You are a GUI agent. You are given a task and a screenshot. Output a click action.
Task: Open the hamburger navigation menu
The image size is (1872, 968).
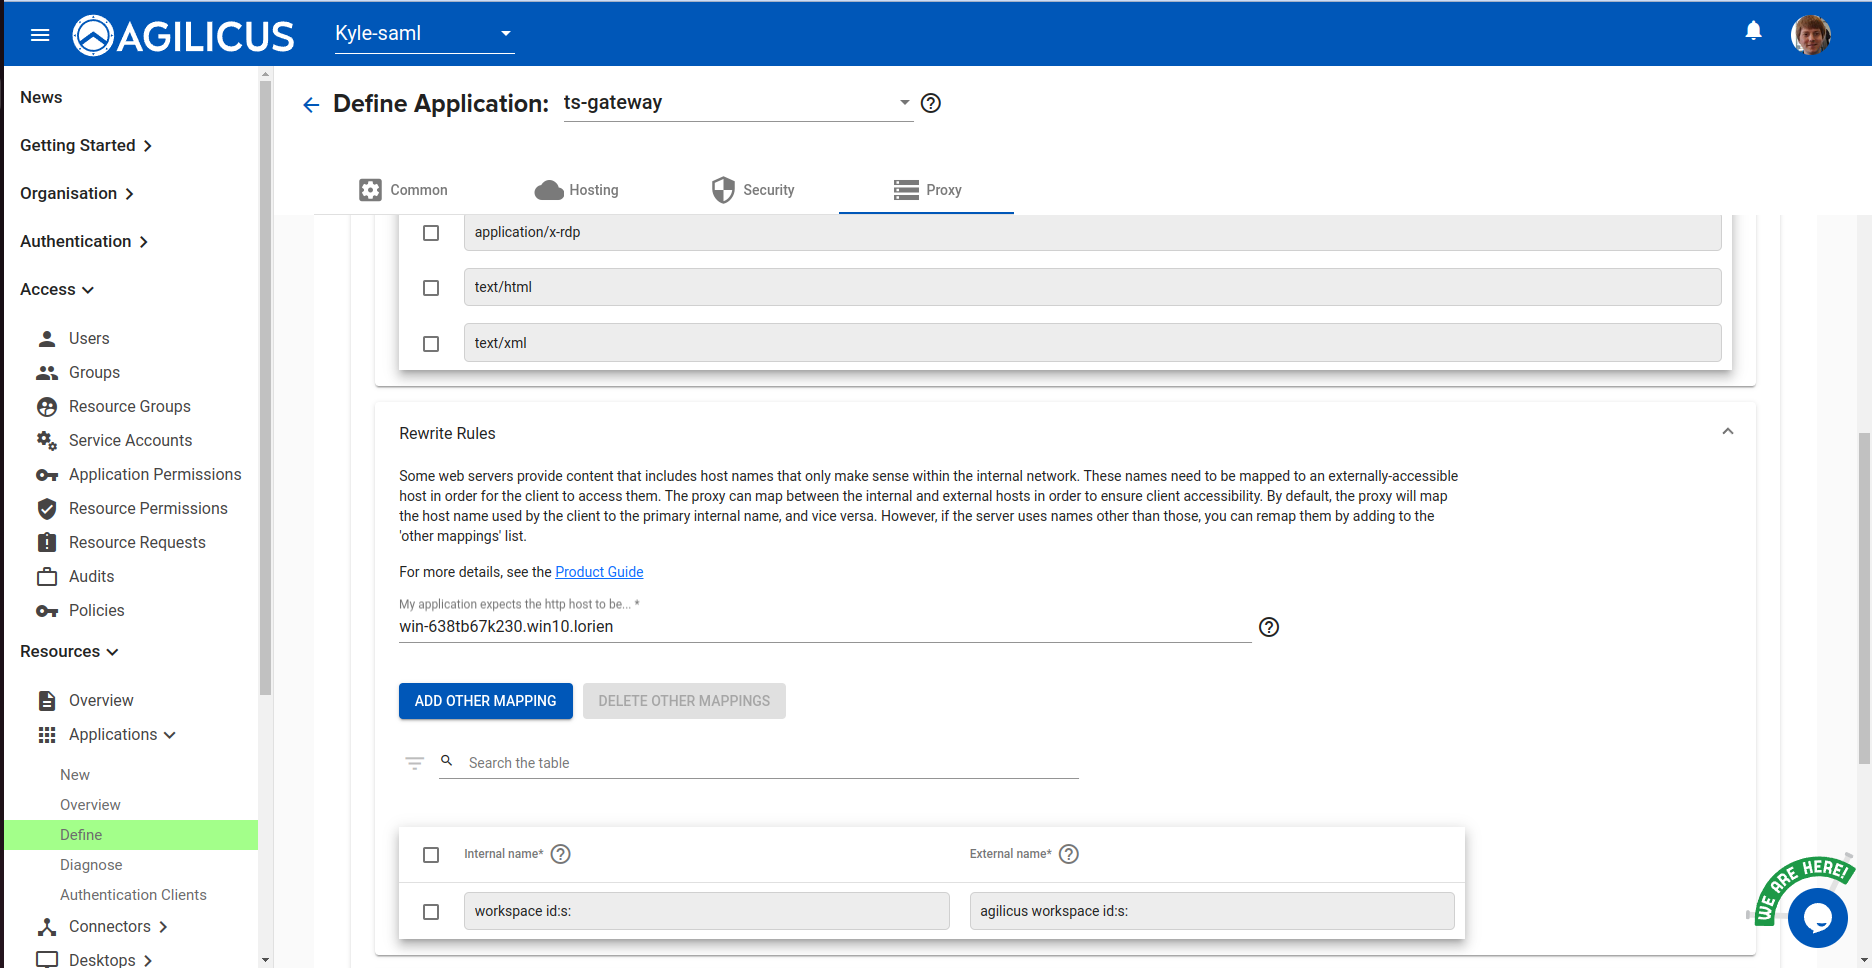tap(39, 33)
